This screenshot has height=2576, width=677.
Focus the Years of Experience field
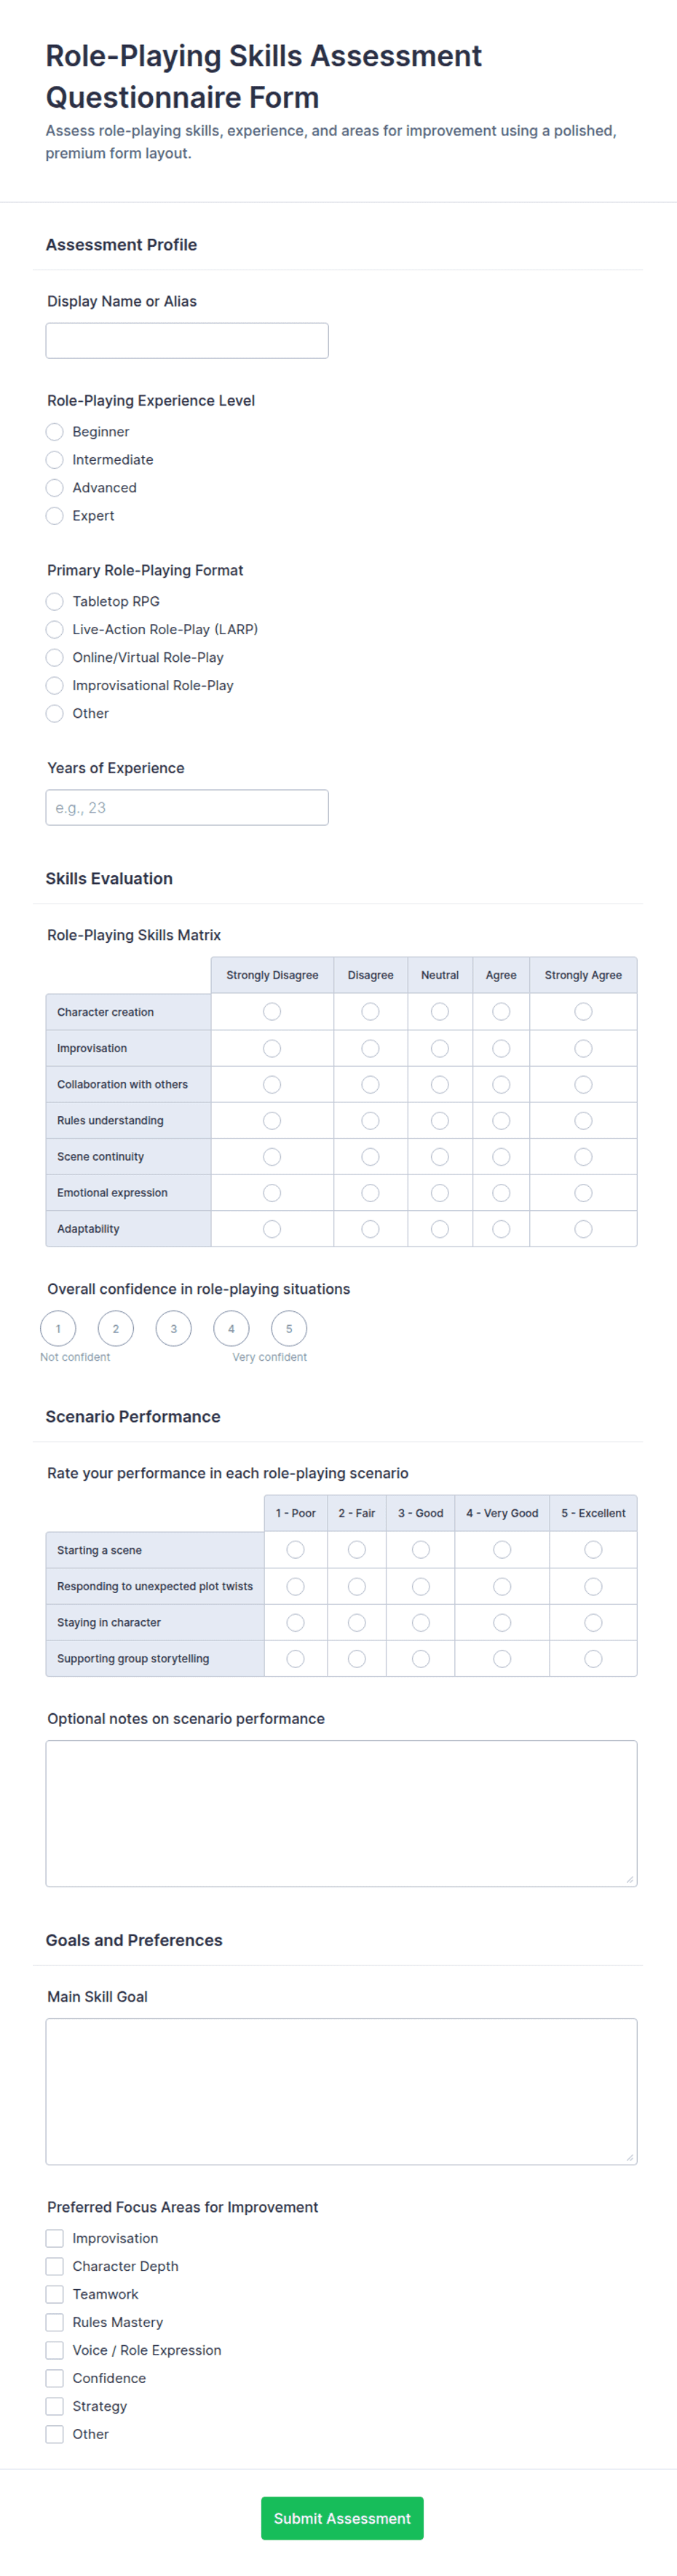tap(187, 807)
